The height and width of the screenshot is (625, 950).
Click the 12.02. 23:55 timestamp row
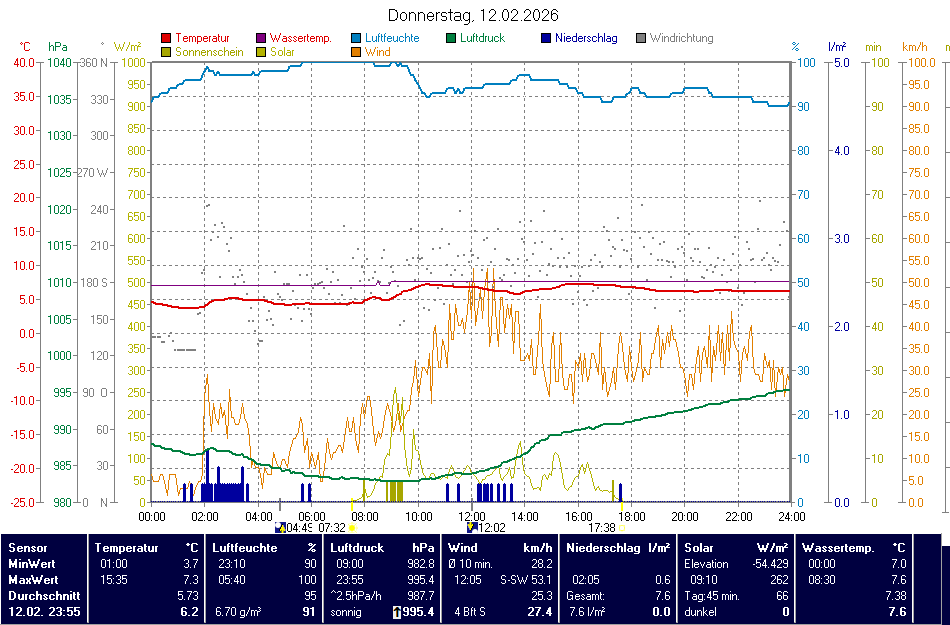44,611
